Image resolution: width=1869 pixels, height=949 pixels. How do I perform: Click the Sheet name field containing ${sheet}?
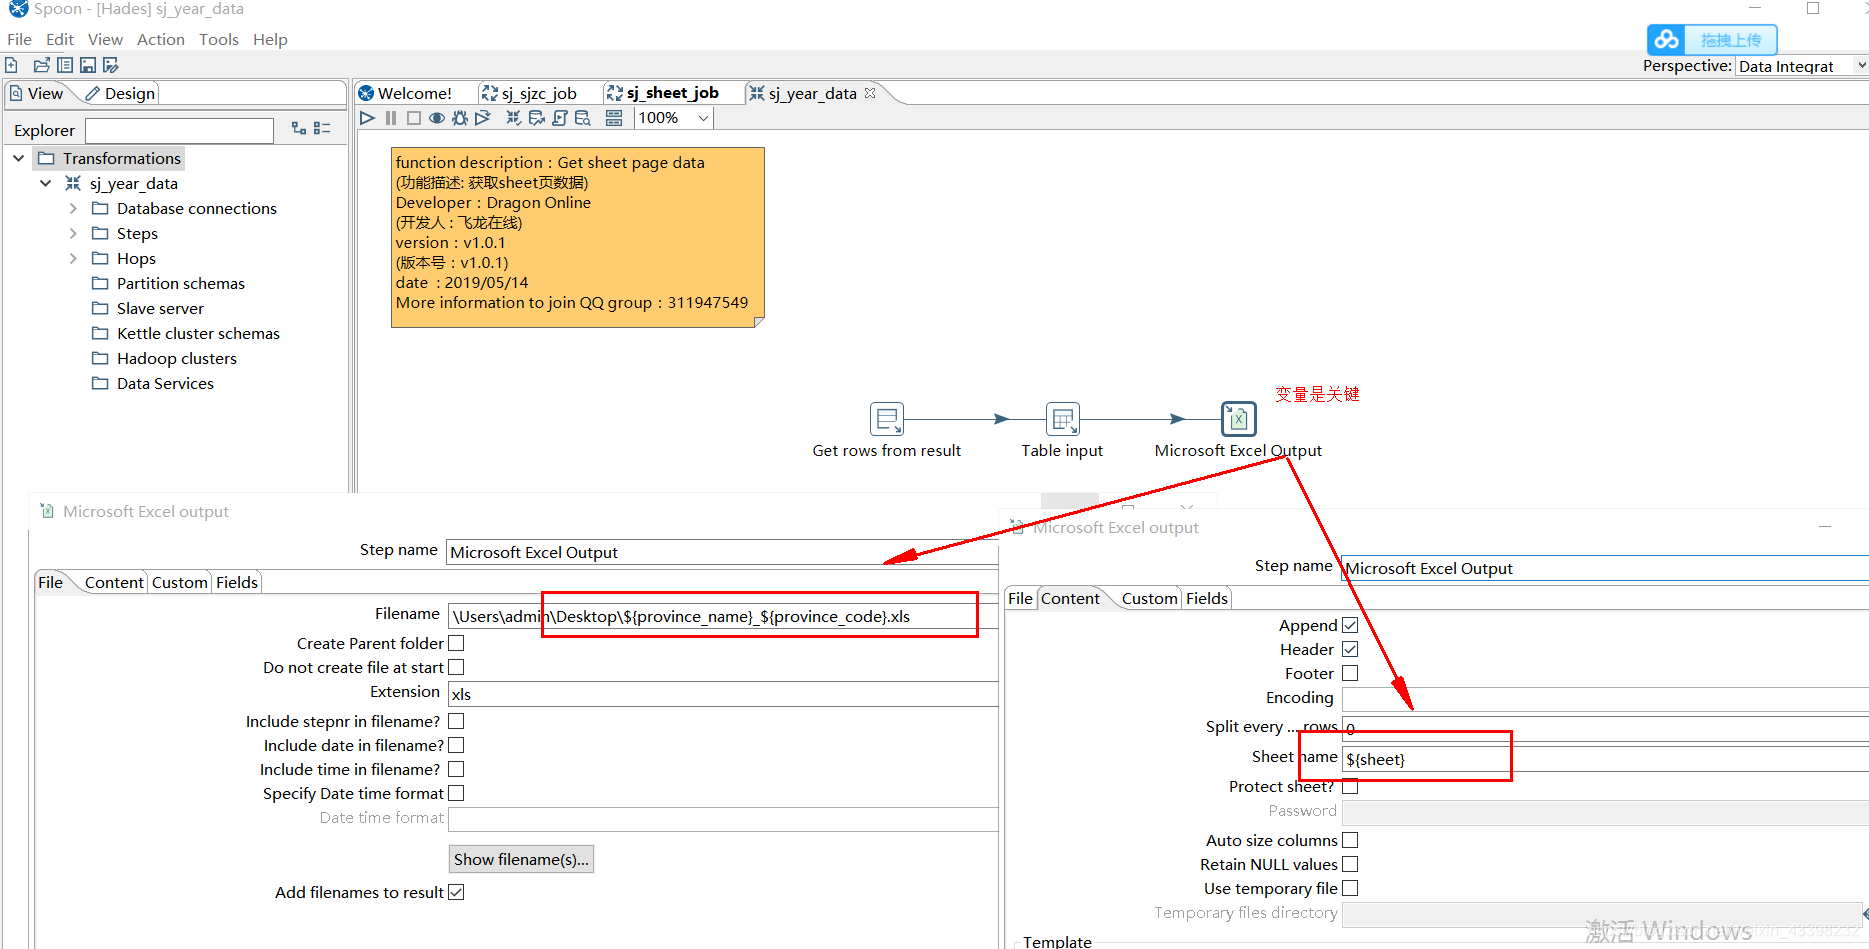1604,759
